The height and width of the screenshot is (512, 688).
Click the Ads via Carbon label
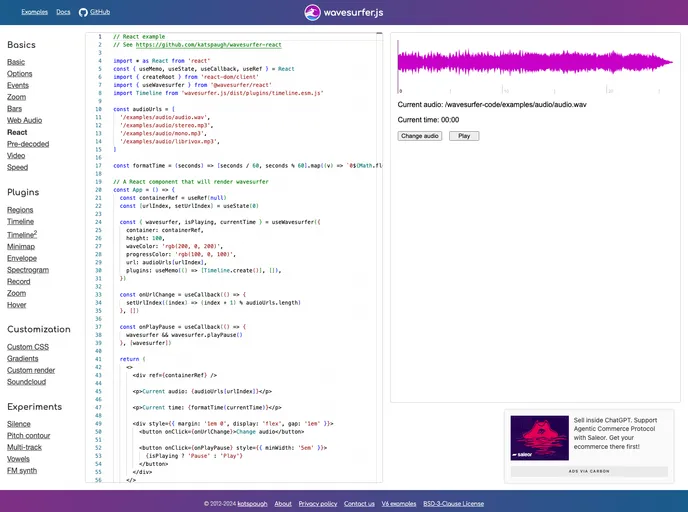click(x=589, y=471)
